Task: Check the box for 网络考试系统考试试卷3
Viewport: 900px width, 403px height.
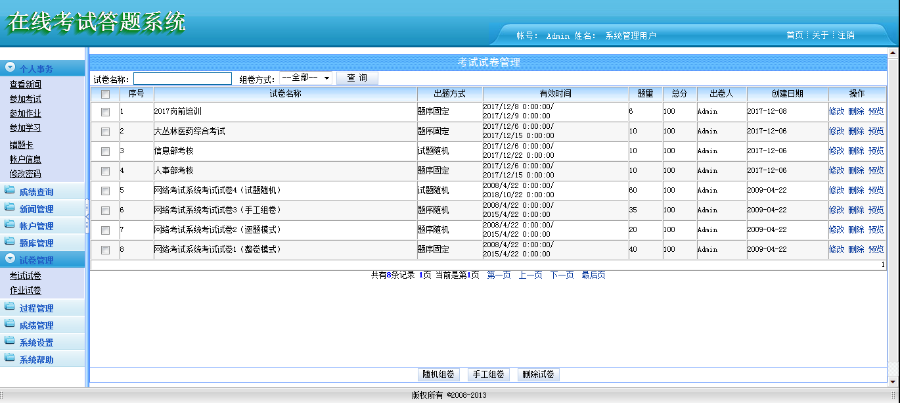Action: click(x=105, y=210)
